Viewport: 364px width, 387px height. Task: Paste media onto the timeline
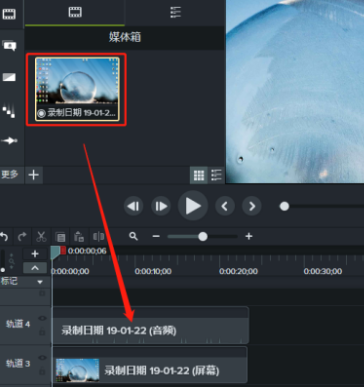pyautogui.click(x=79, y=237)
